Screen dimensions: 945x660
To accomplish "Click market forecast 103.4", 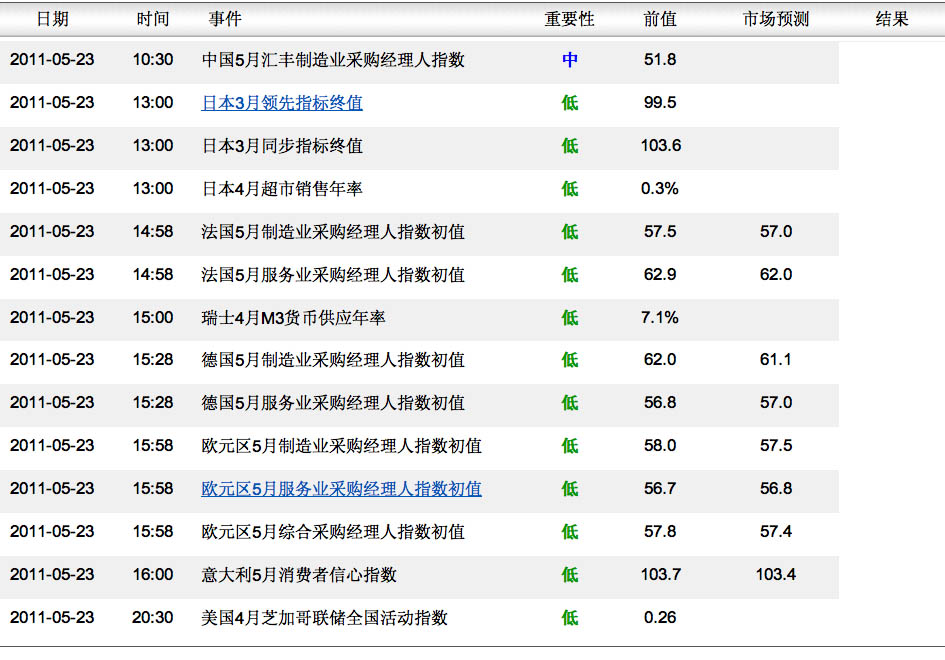I will pyautogui.click(x=776, y=574).
